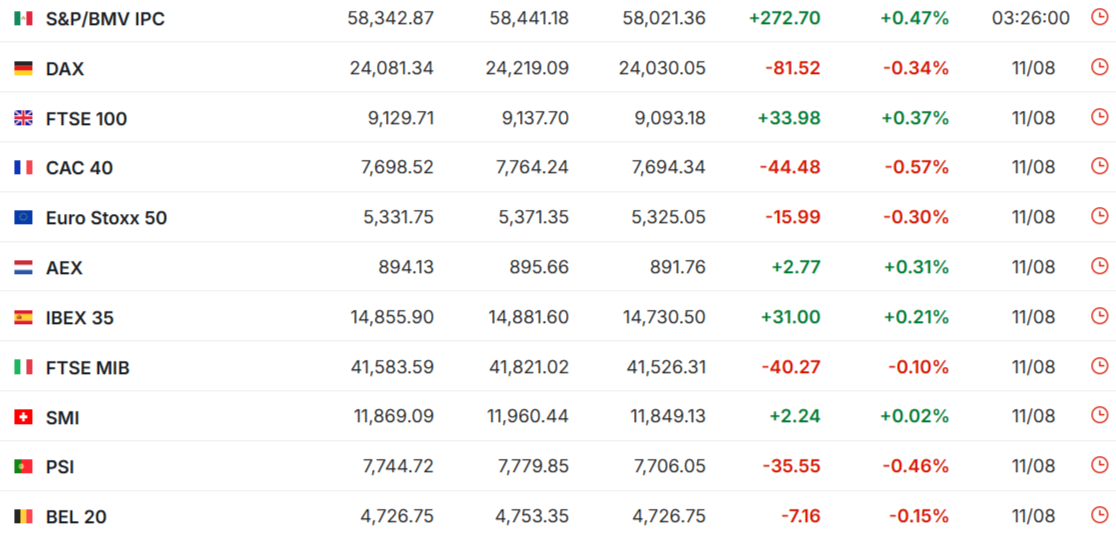Open the DAX index link

pos(65,69)
